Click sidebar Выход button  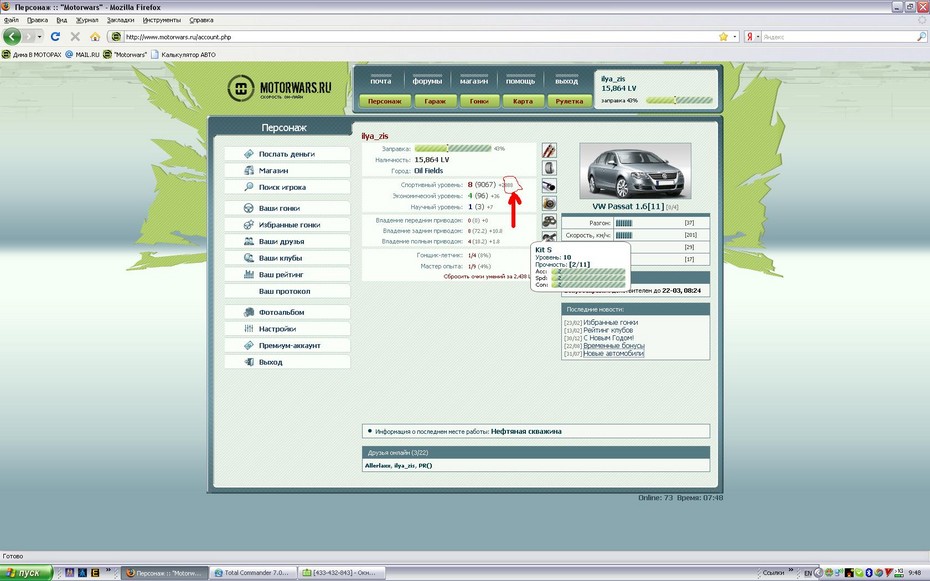tap(287, 362)
